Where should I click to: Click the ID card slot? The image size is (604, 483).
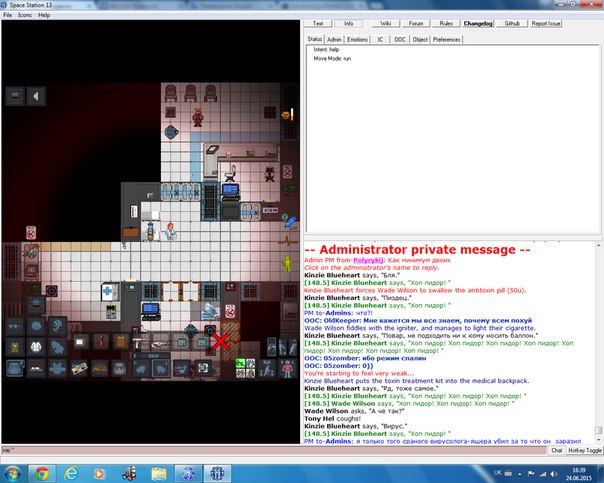click(79, 368)
